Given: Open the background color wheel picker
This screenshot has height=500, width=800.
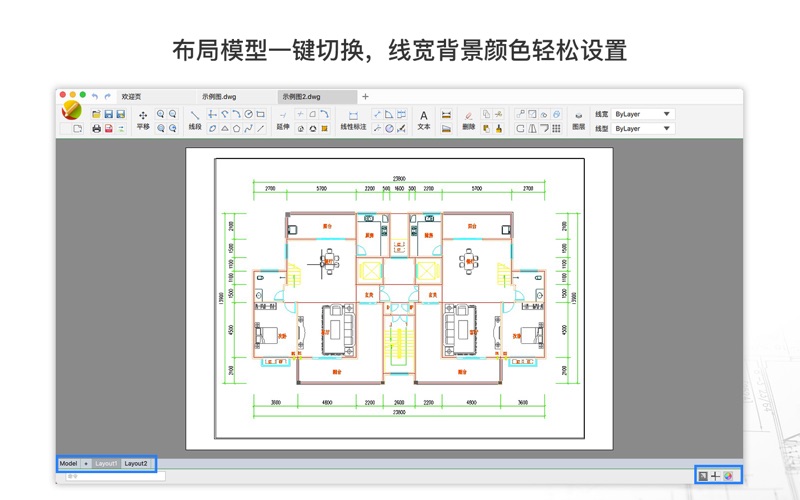Looking at the screenshot, I should 728,476.
